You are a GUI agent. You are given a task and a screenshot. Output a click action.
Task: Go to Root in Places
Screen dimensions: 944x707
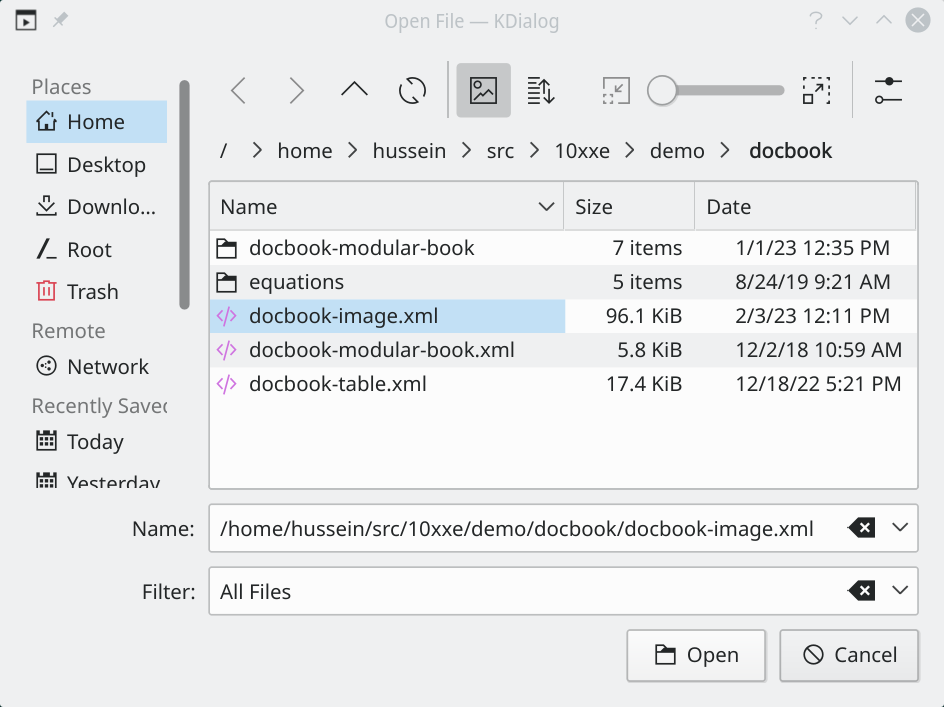point(96,249)
